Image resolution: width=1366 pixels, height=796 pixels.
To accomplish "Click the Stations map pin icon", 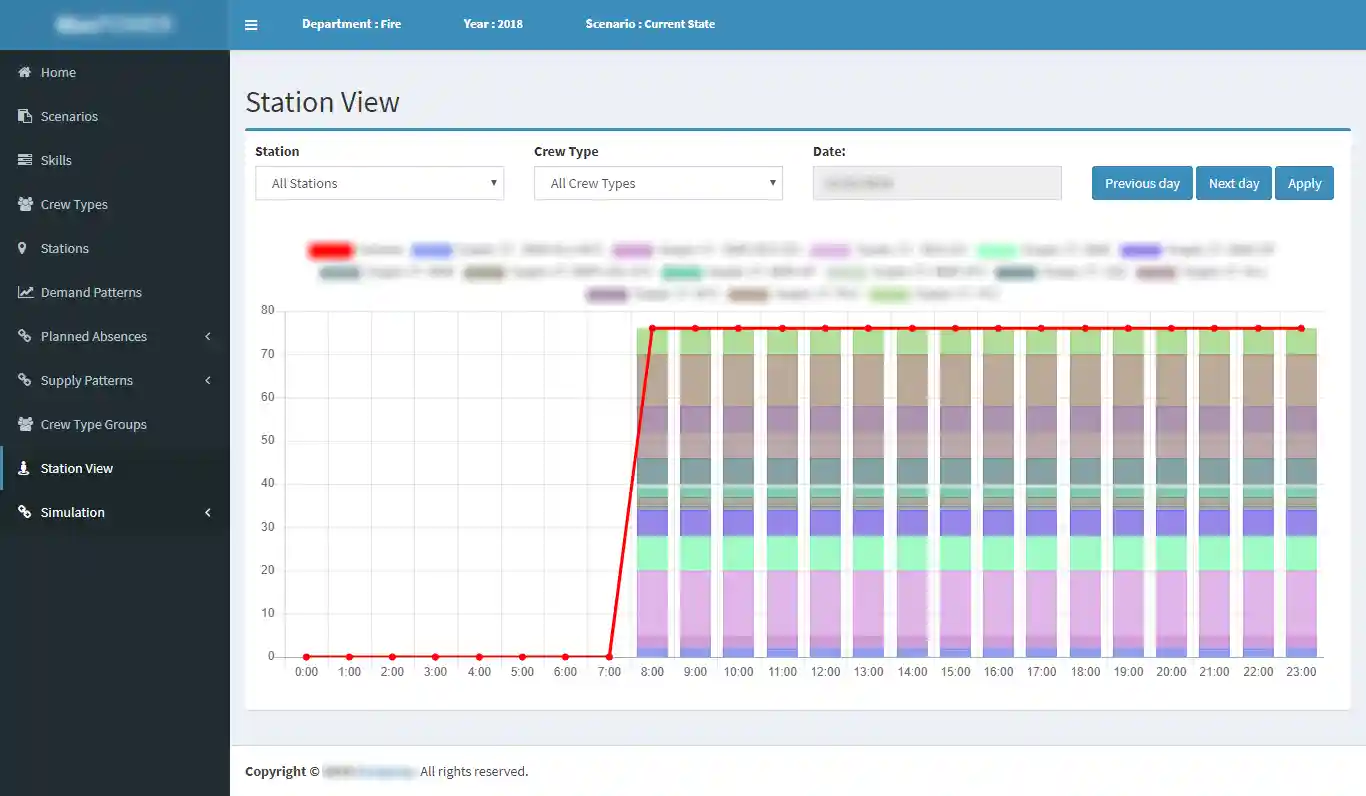I will coord(23,249).
